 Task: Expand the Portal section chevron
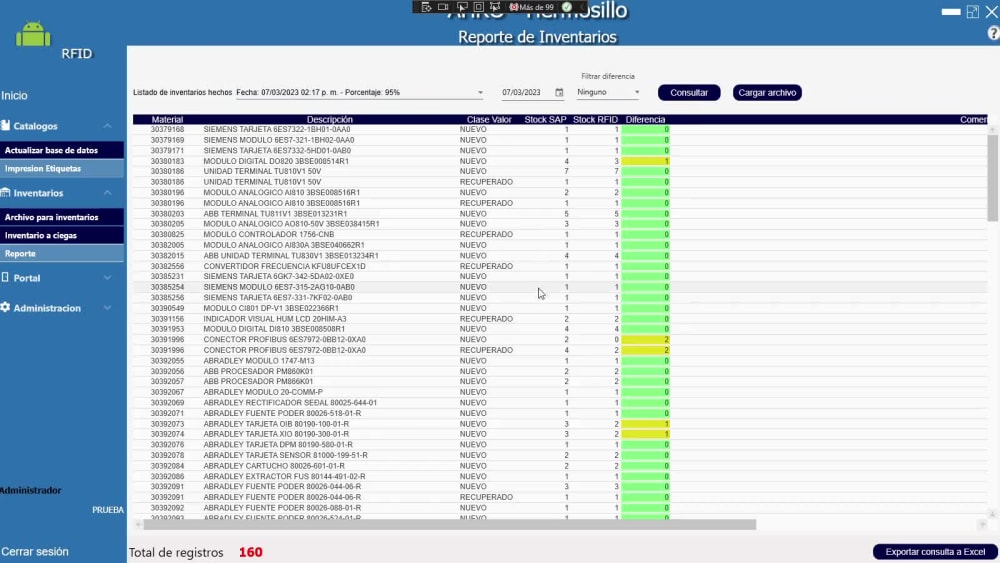107,277
